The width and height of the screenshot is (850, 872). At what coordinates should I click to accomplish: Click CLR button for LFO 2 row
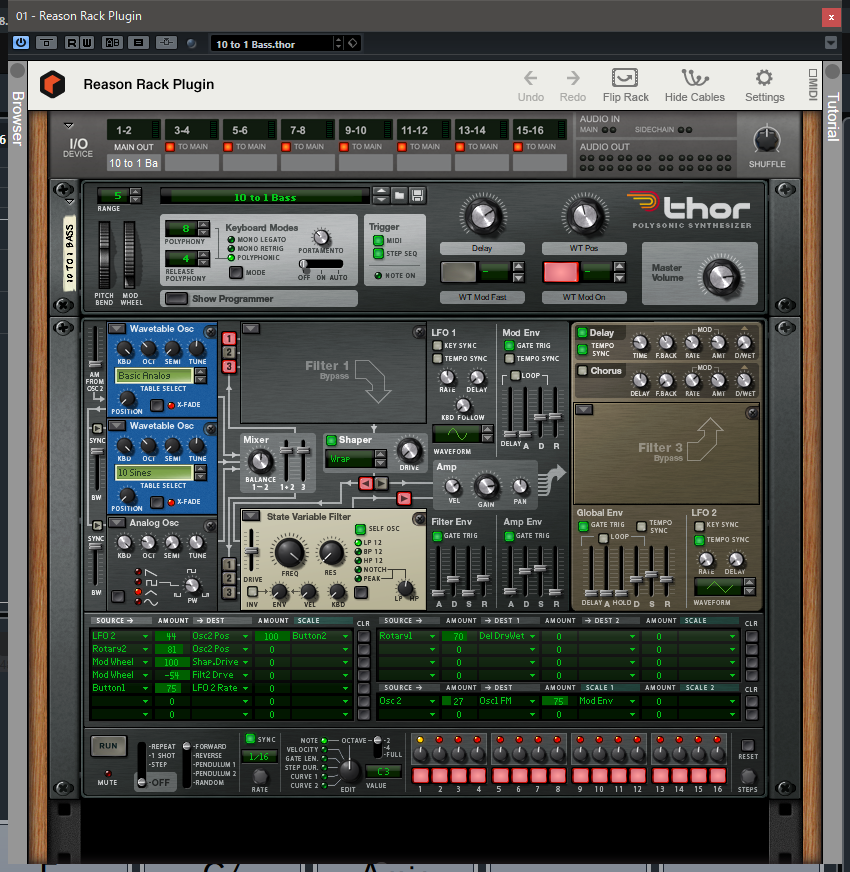click(x=364, y=636)
